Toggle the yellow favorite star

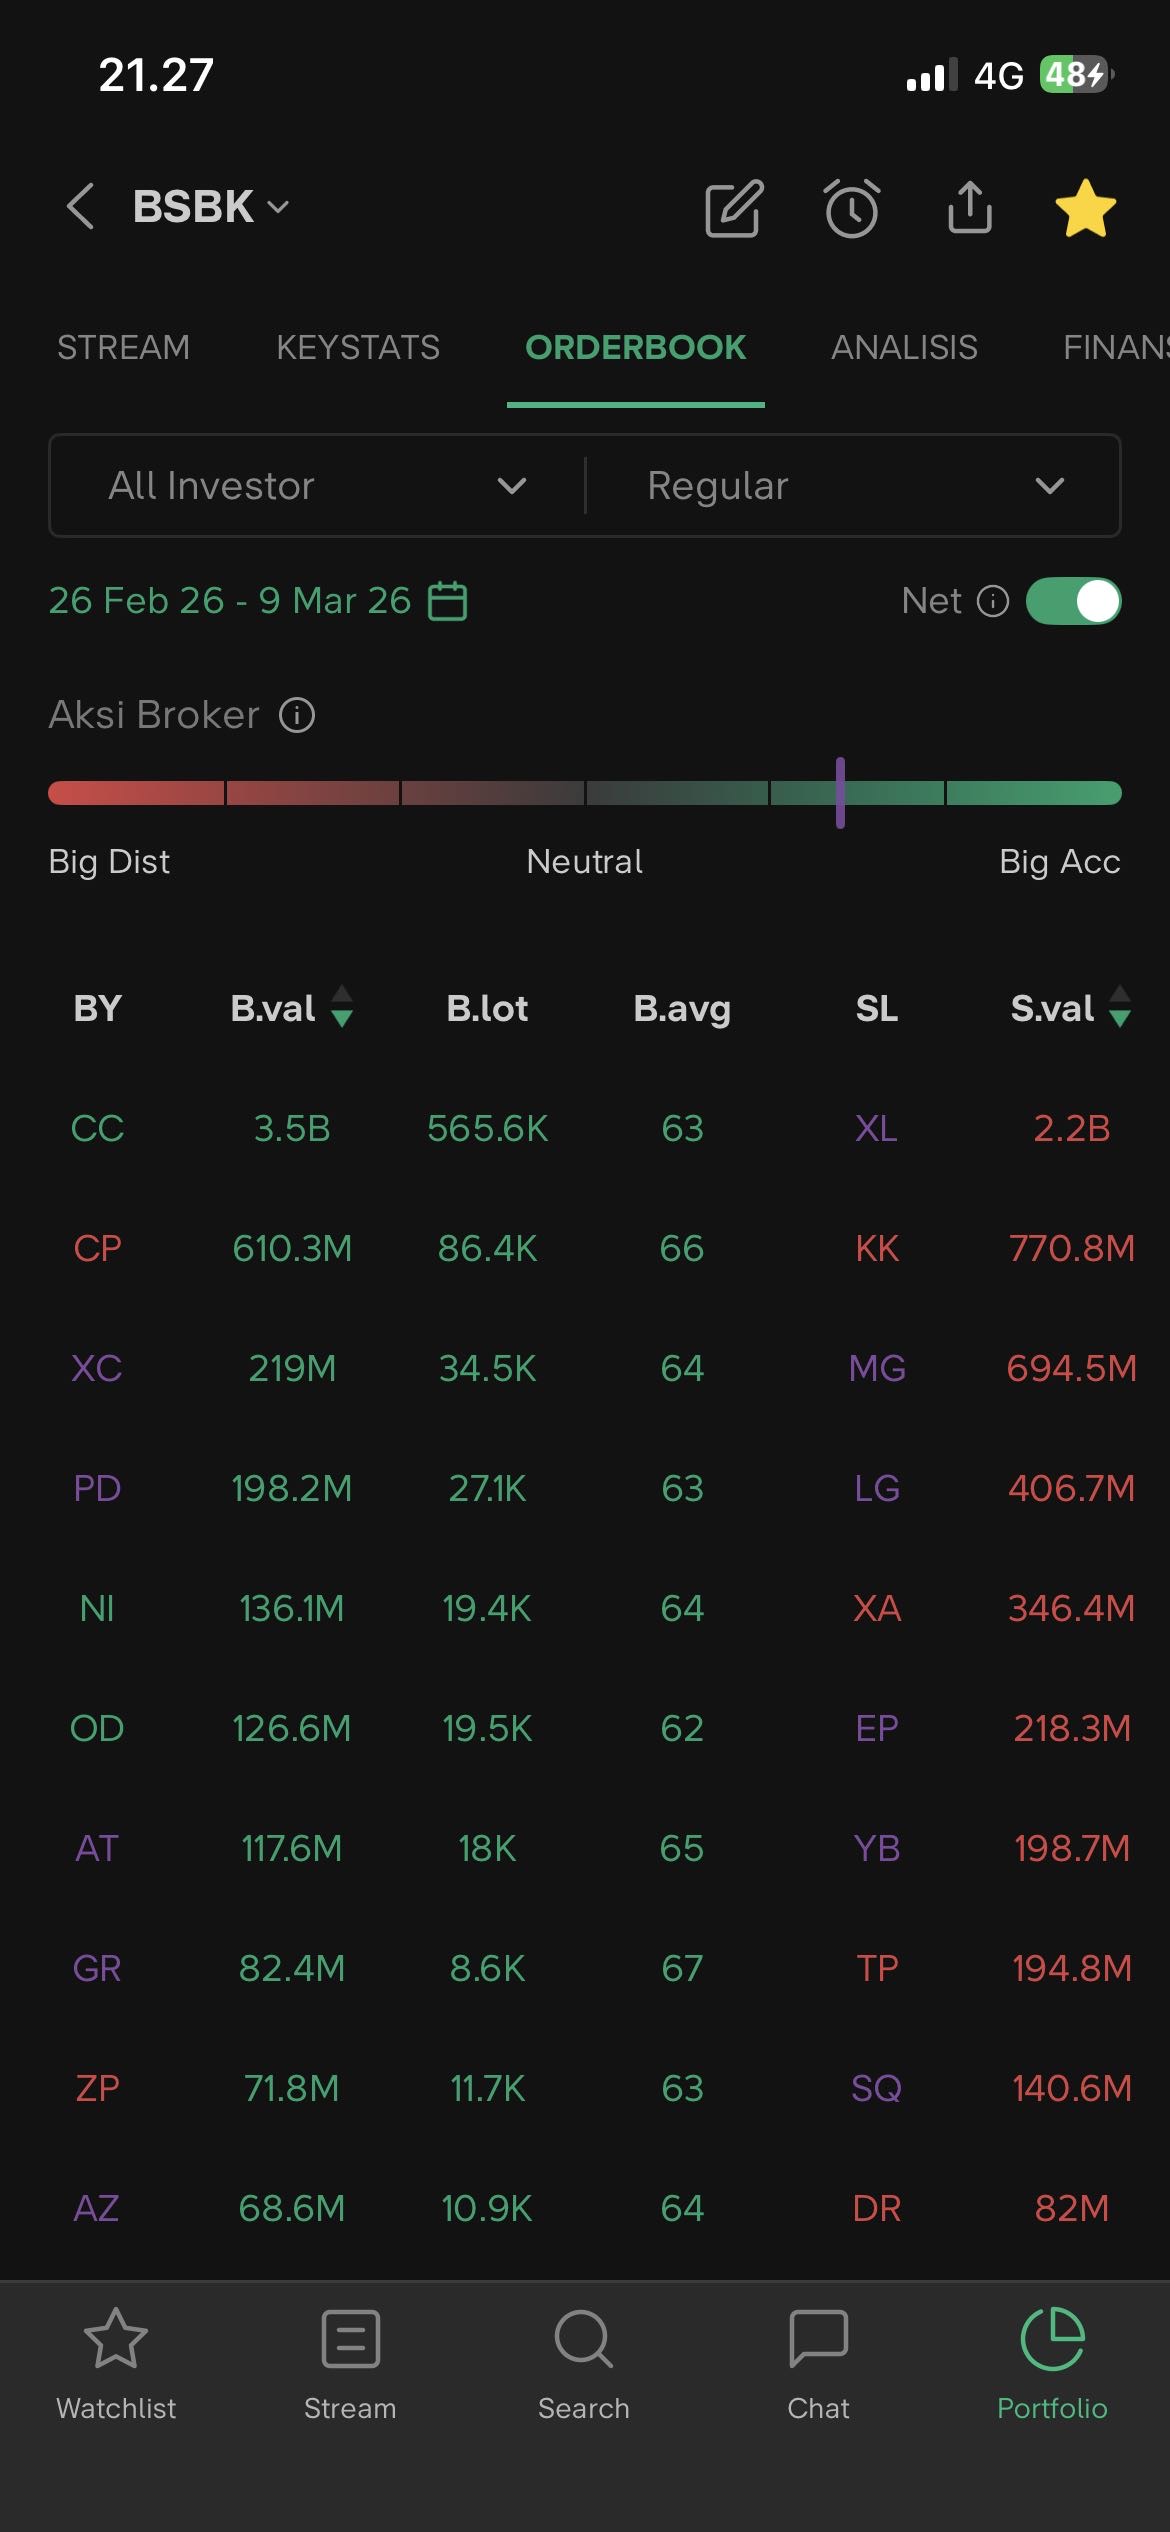[1085, 209]
